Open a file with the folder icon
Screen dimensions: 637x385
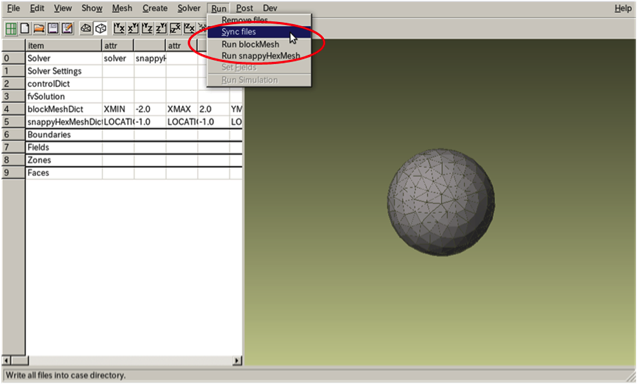pos(39,28)
